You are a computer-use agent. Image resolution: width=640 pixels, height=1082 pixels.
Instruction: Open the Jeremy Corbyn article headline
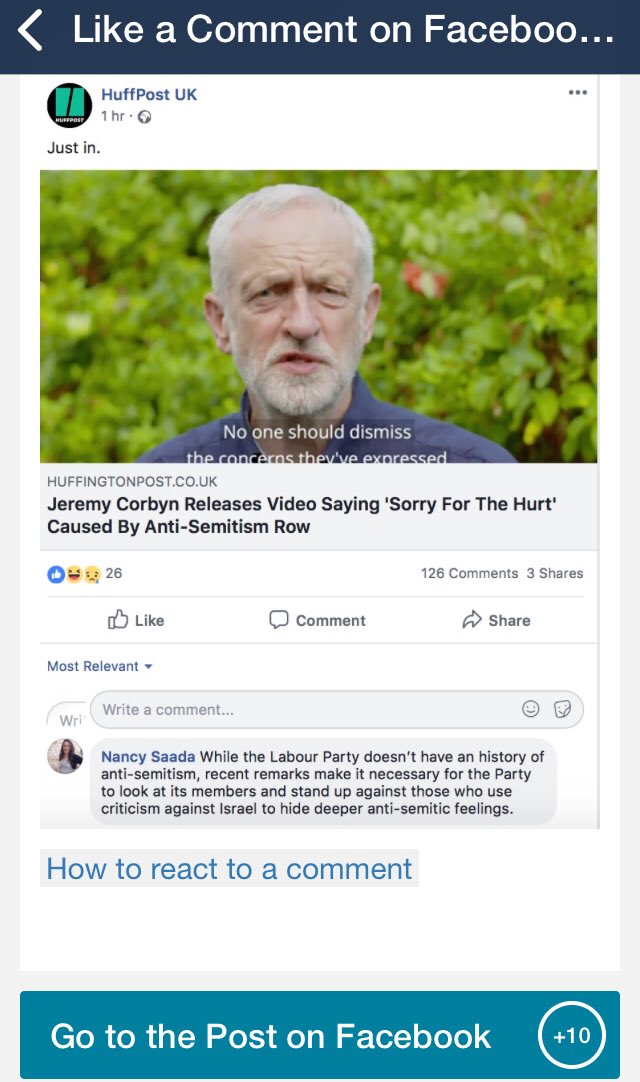(x=301, y=515)
